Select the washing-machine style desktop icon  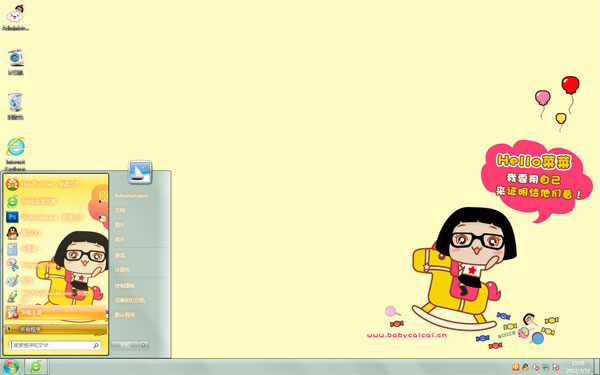16,62
